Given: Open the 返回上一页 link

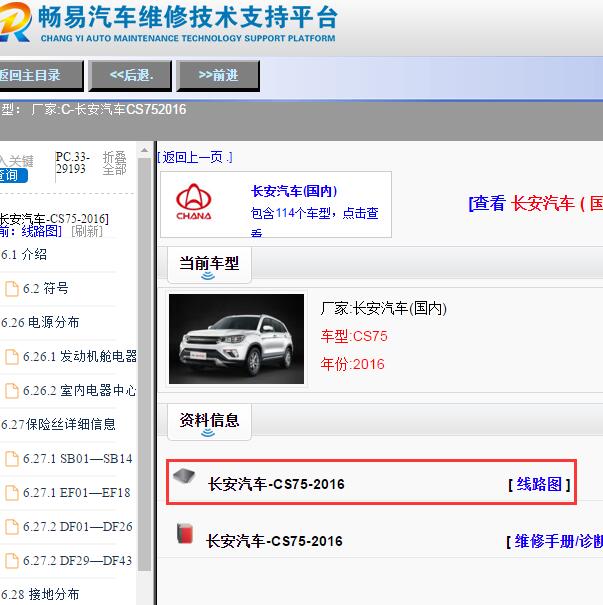Looking at the screenshot, I should tap(195, 157).
